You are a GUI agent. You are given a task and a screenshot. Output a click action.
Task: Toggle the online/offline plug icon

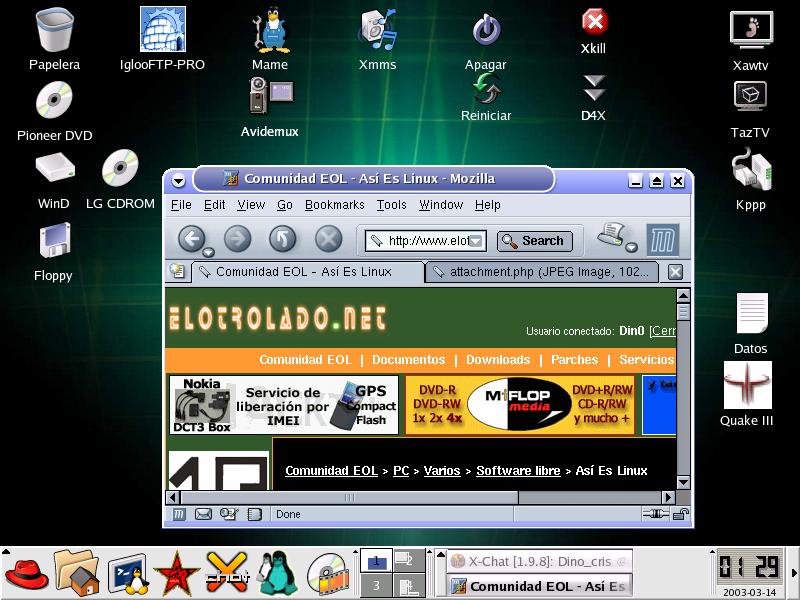656,514
